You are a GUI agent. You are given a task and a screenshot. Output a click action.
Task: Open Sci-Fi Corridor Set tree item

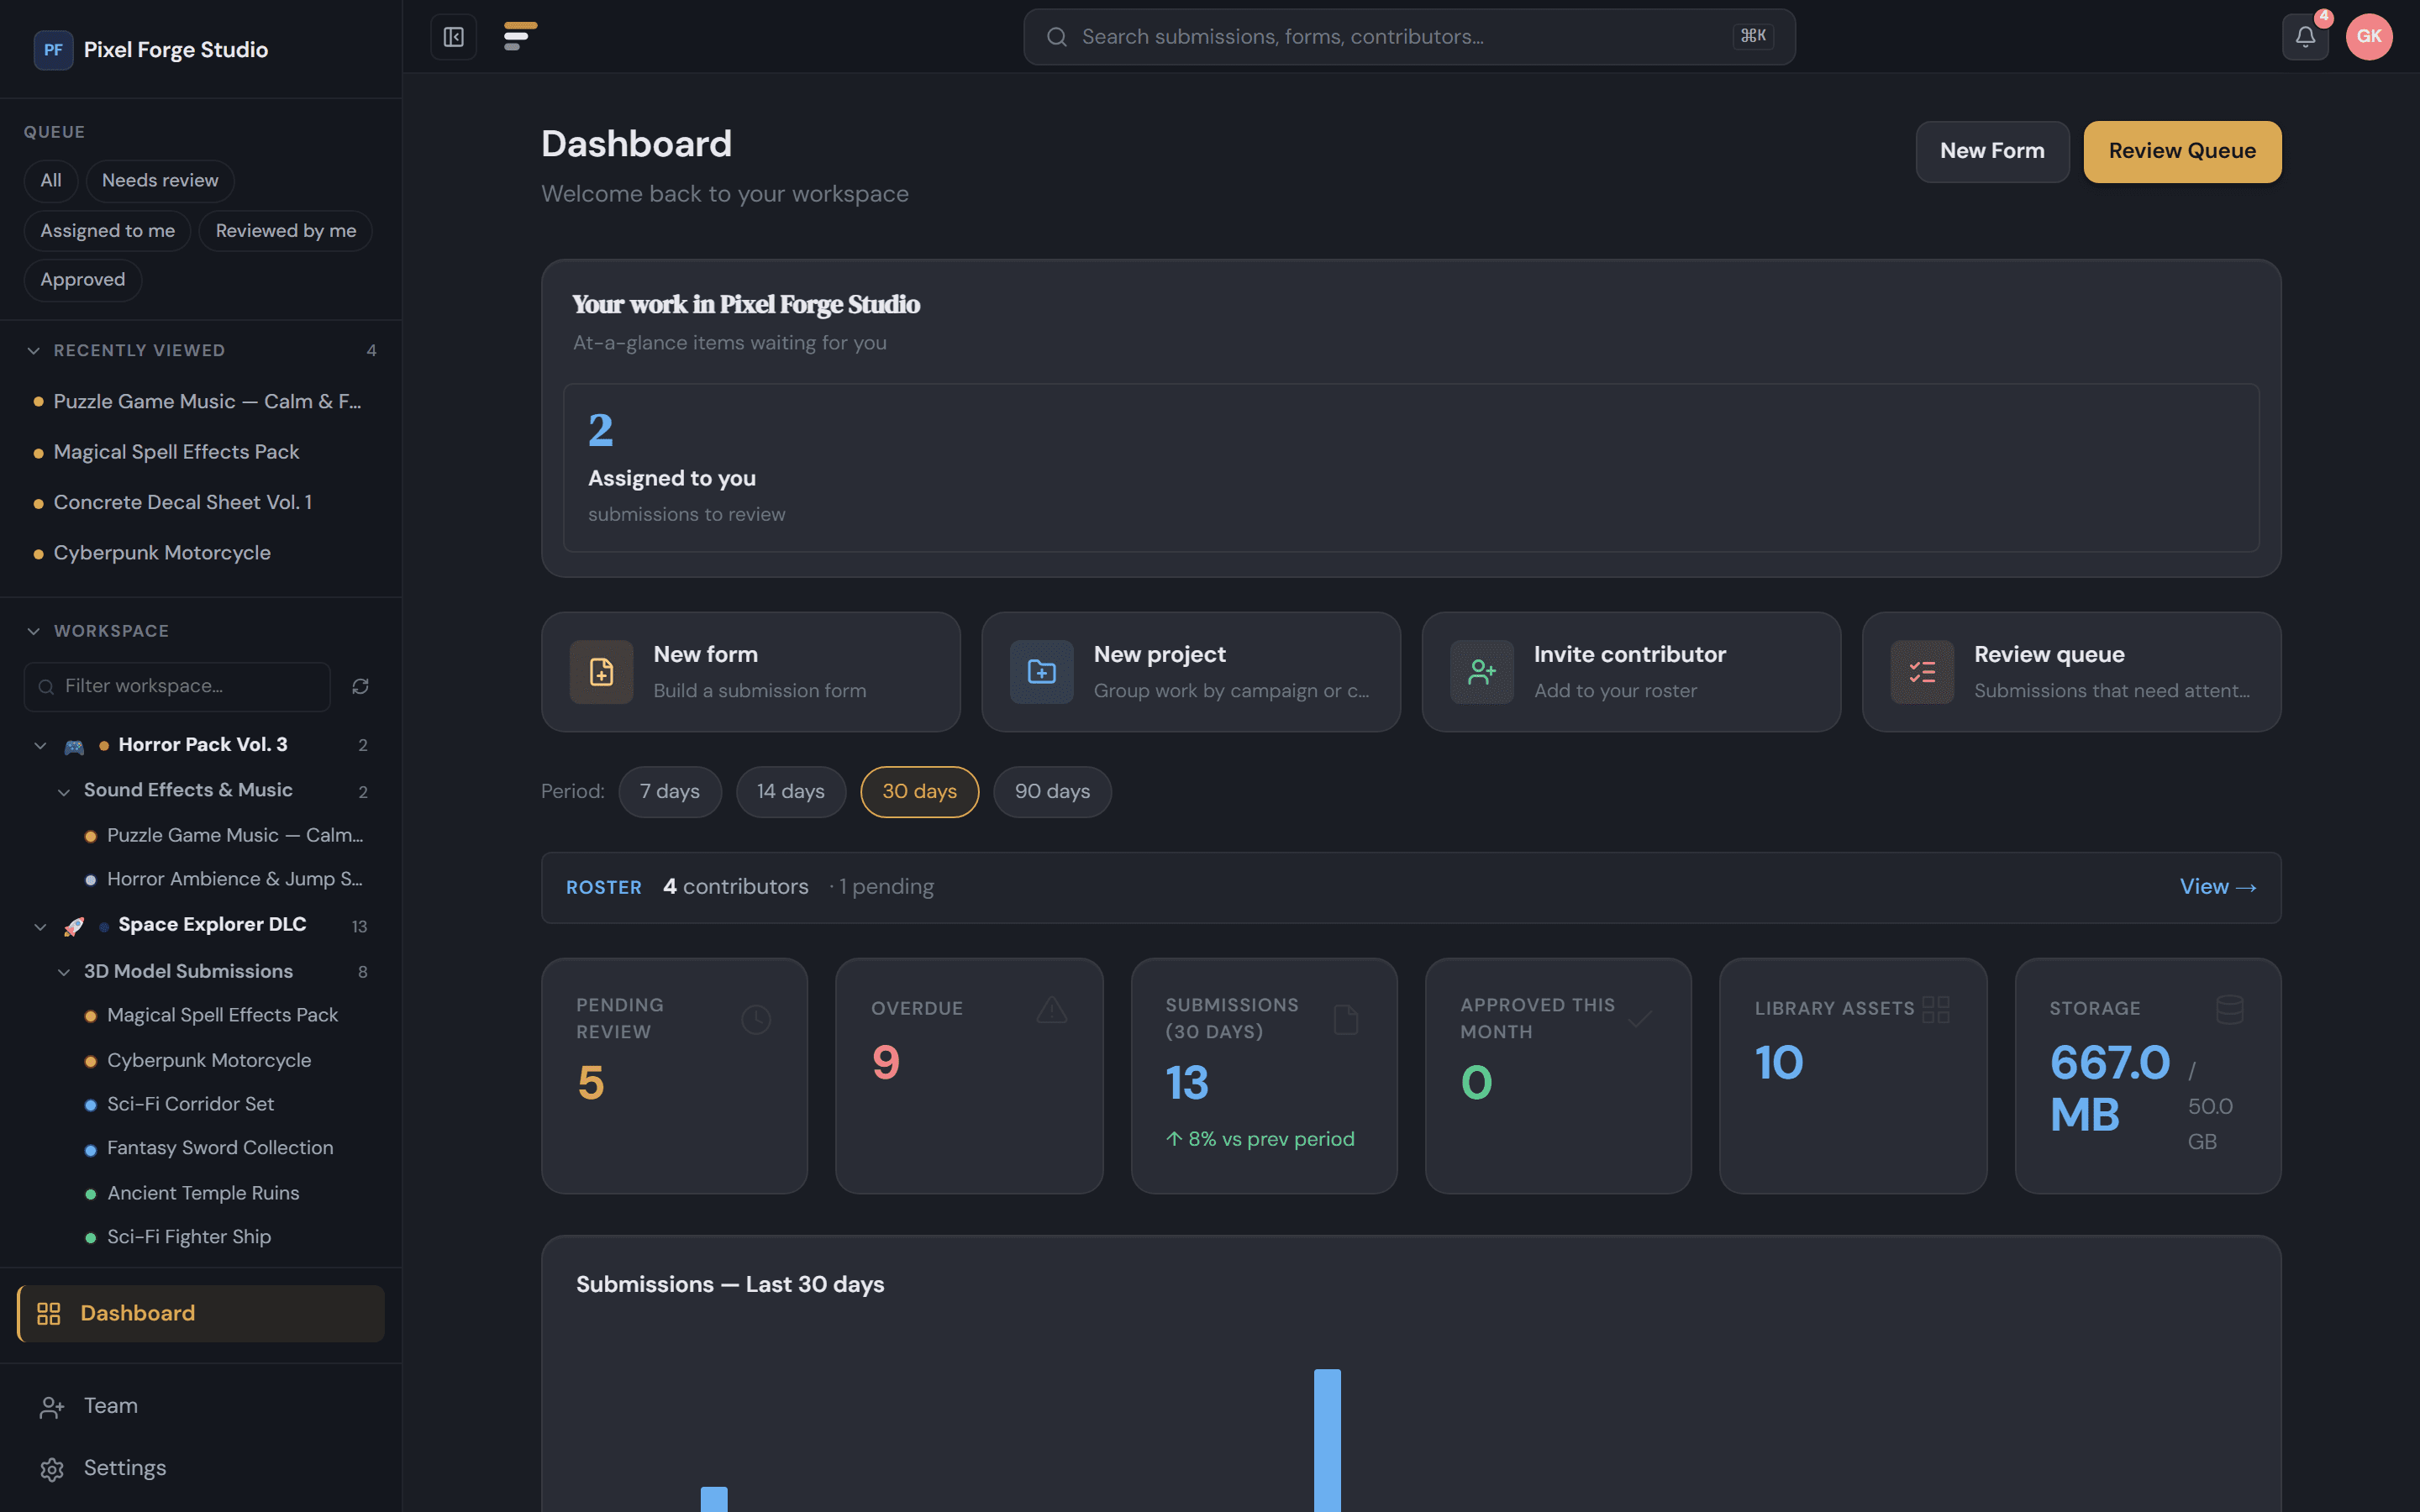190,1104
